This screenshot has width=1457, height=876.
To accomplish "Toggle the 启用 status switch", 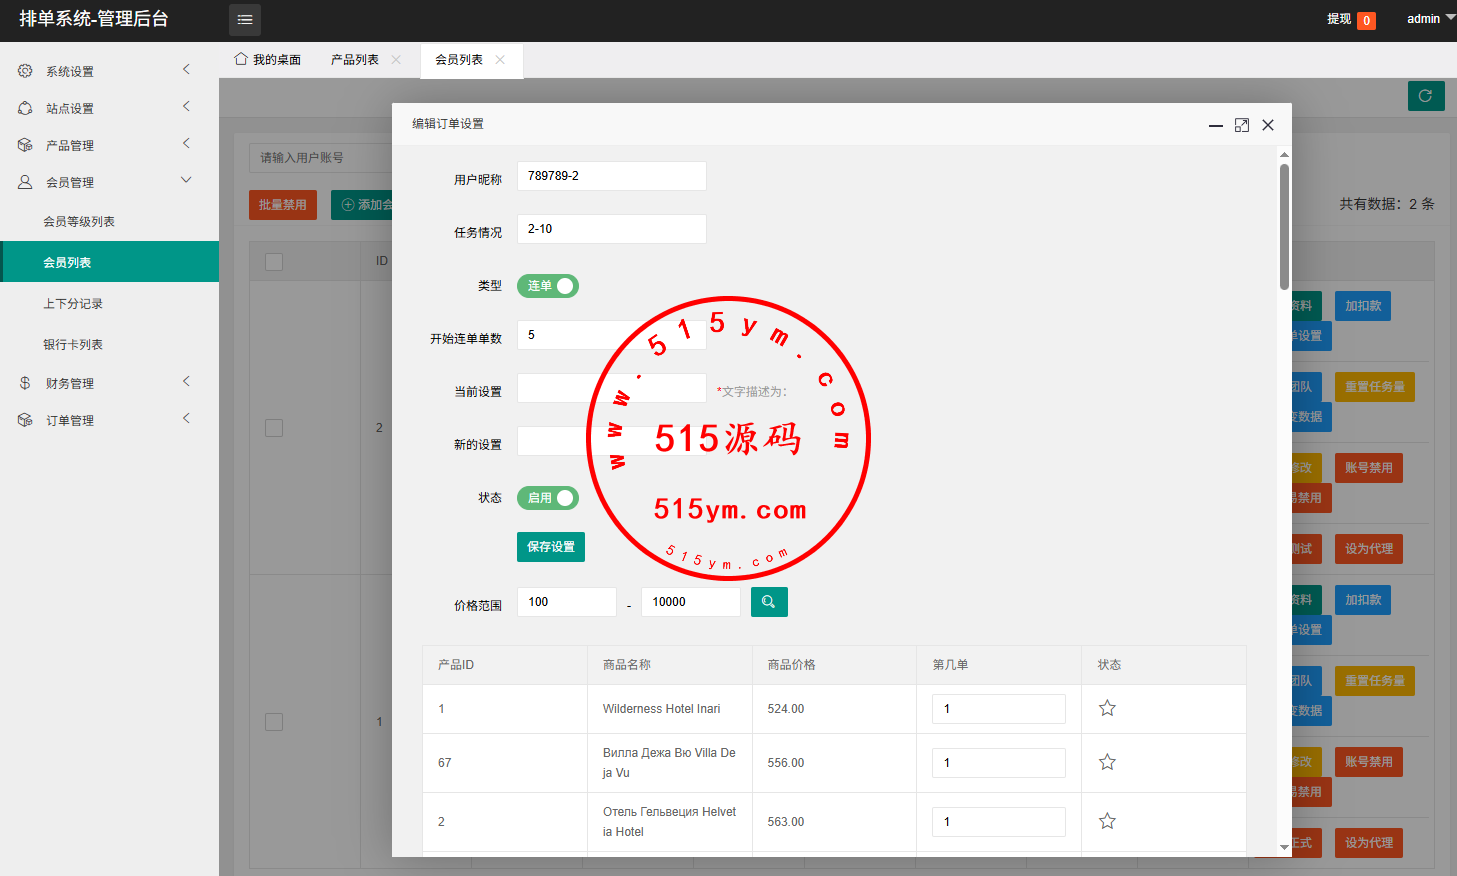I will pyautogui.click(x=548, y=498).
